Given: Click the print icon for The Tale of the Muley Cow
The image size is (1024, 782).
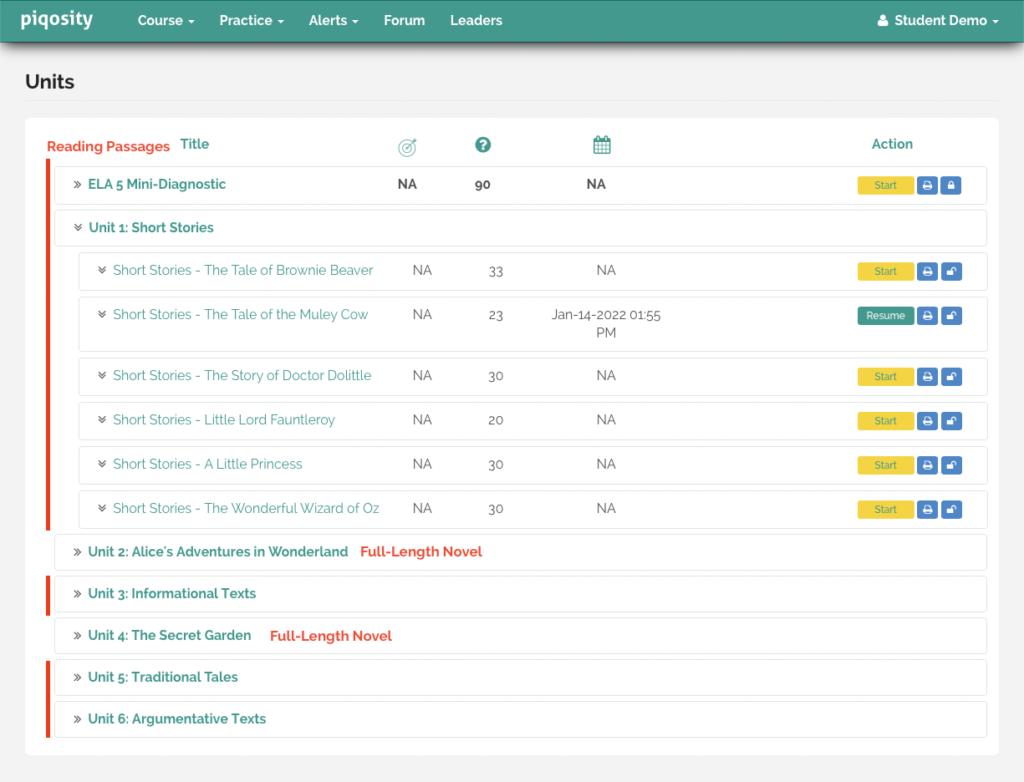Looking at the screenshot, I should point(927,316).
